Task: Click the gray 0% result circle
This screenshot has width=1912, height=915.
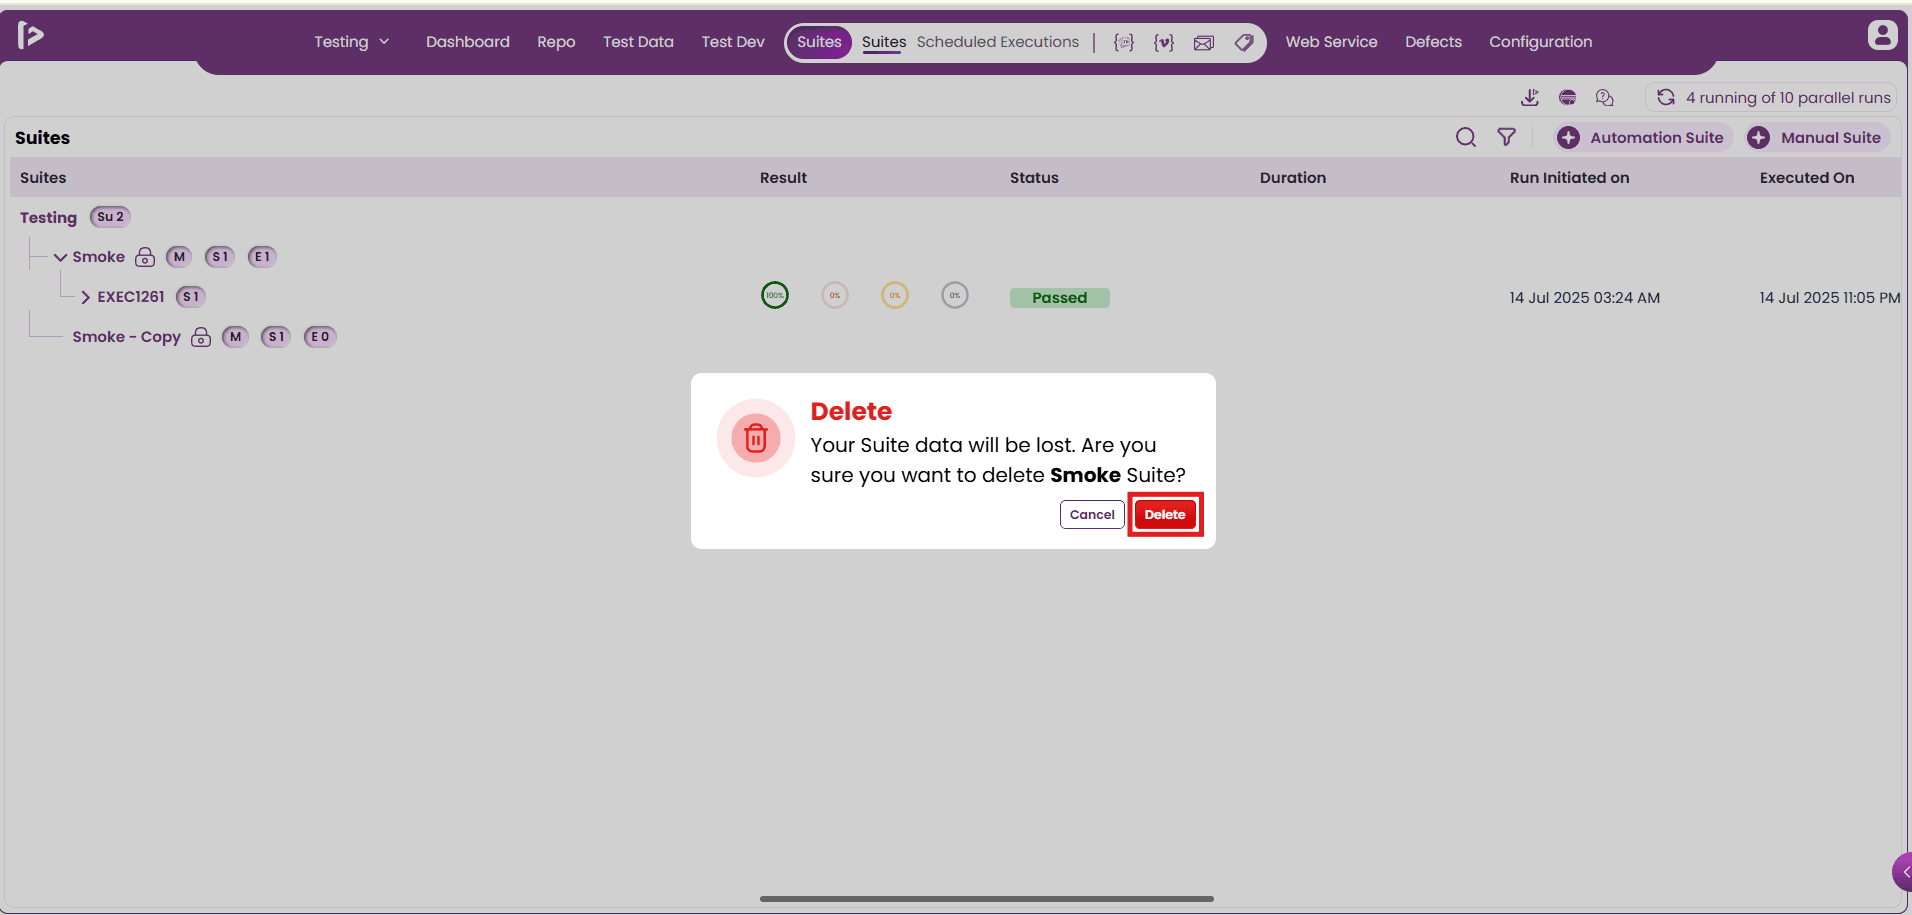Action: tap(955, 295)
